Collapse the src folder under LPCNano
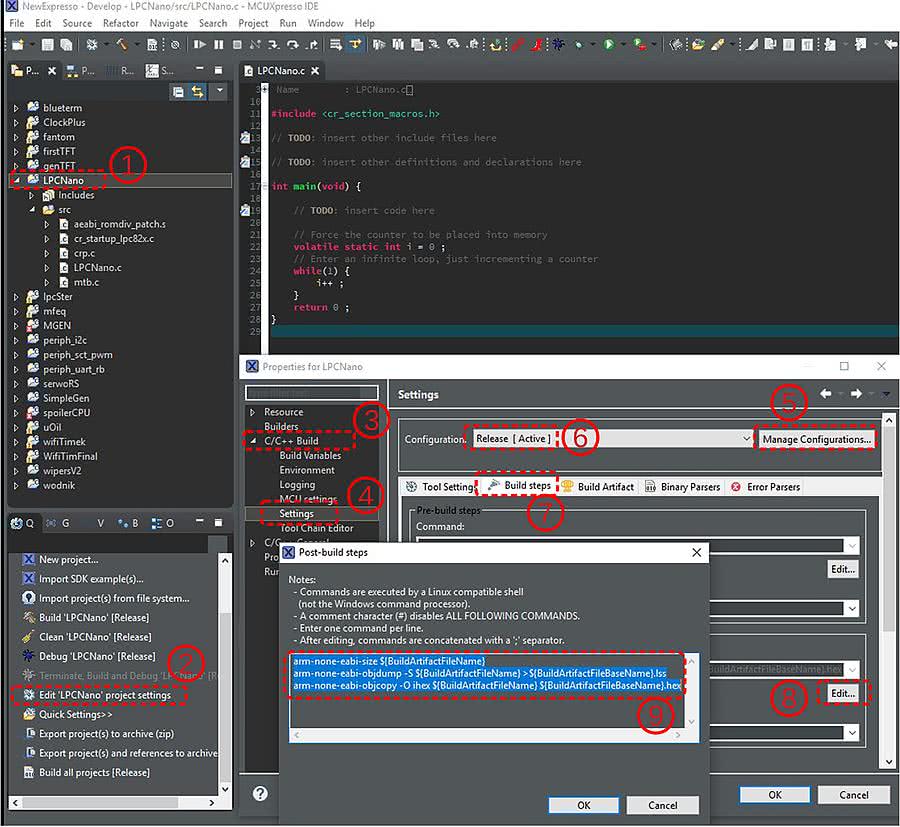The image size is (900, 827). pos(31,210)
